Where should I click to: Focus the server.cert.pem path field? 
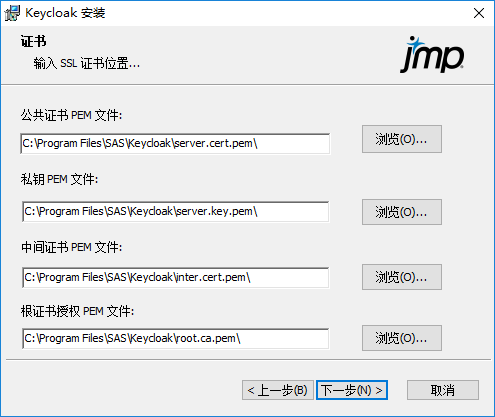tap(175, 144)
